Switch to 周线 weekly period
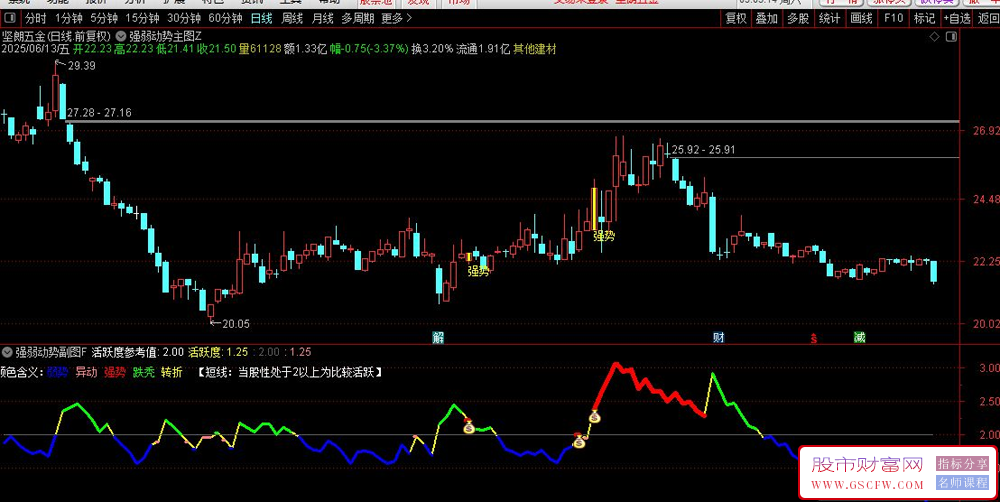This screenshot has width=1000, height=502. tap(292, 18)
